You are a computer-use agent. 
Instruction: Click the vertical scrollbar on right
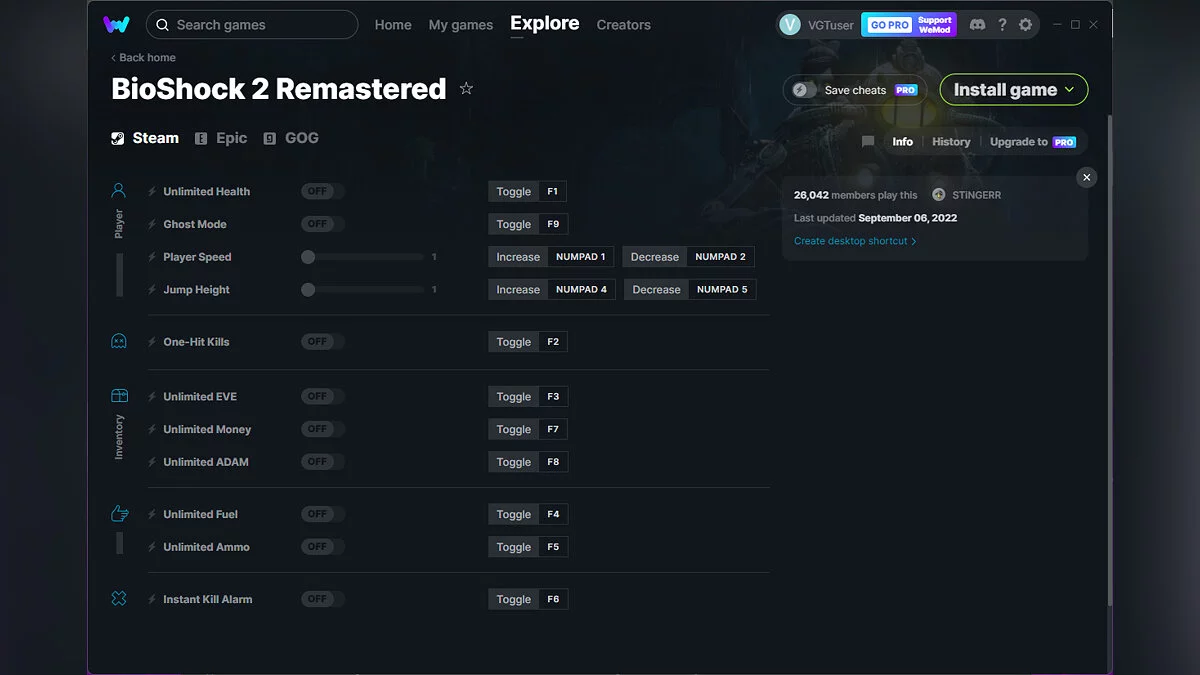pyautogui.click(x=1109, y=360)
